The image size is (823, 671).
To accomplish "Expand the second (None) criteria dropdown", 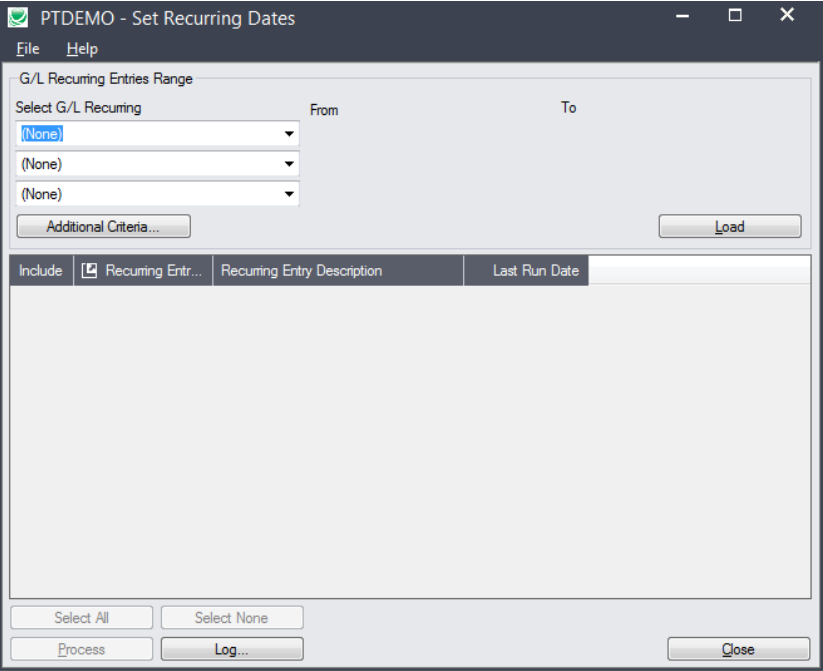I will point(289,164).
